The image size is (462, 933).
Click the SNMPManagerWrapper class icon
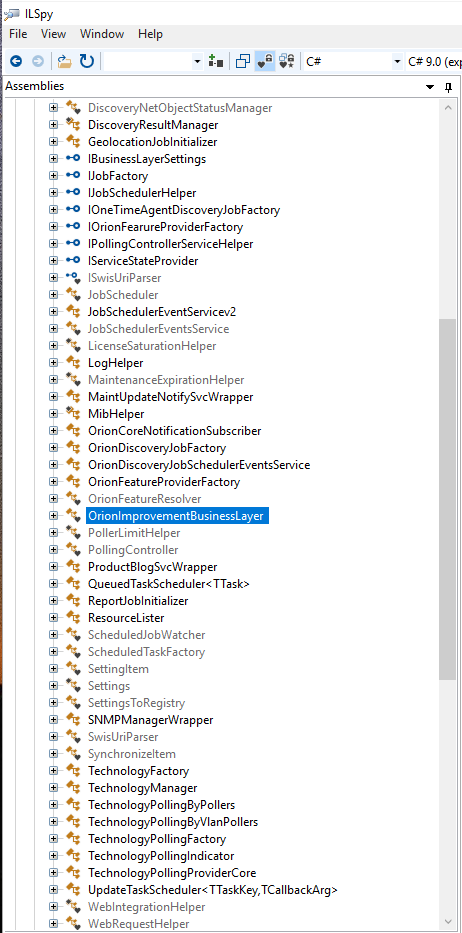[73, 719]
